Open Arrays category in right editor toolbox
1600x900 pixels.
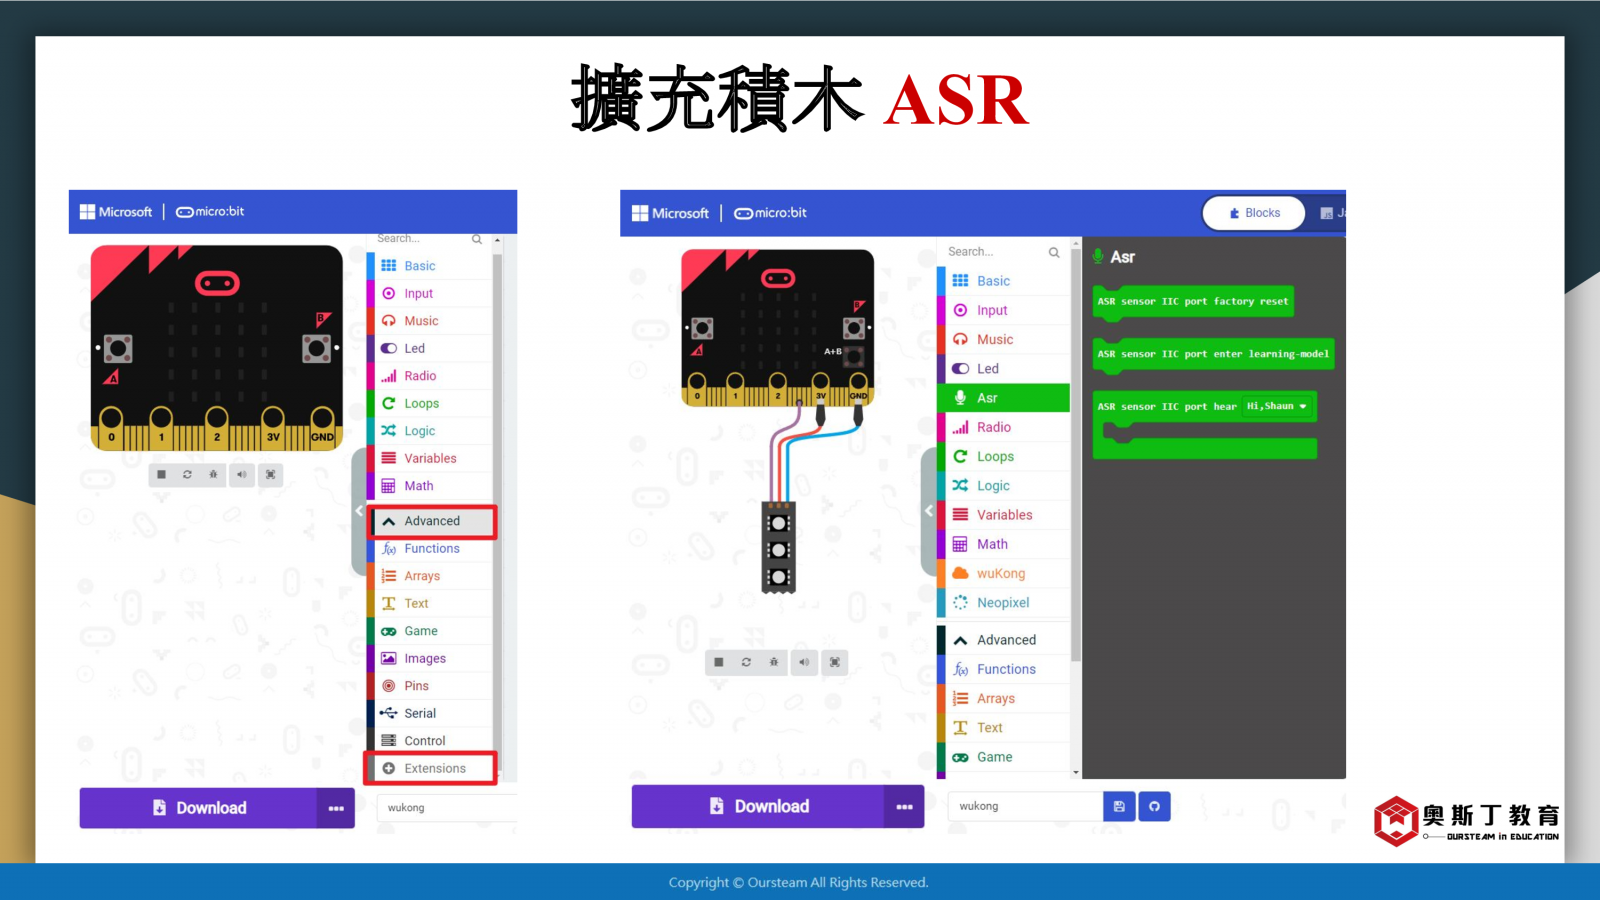1003,698
